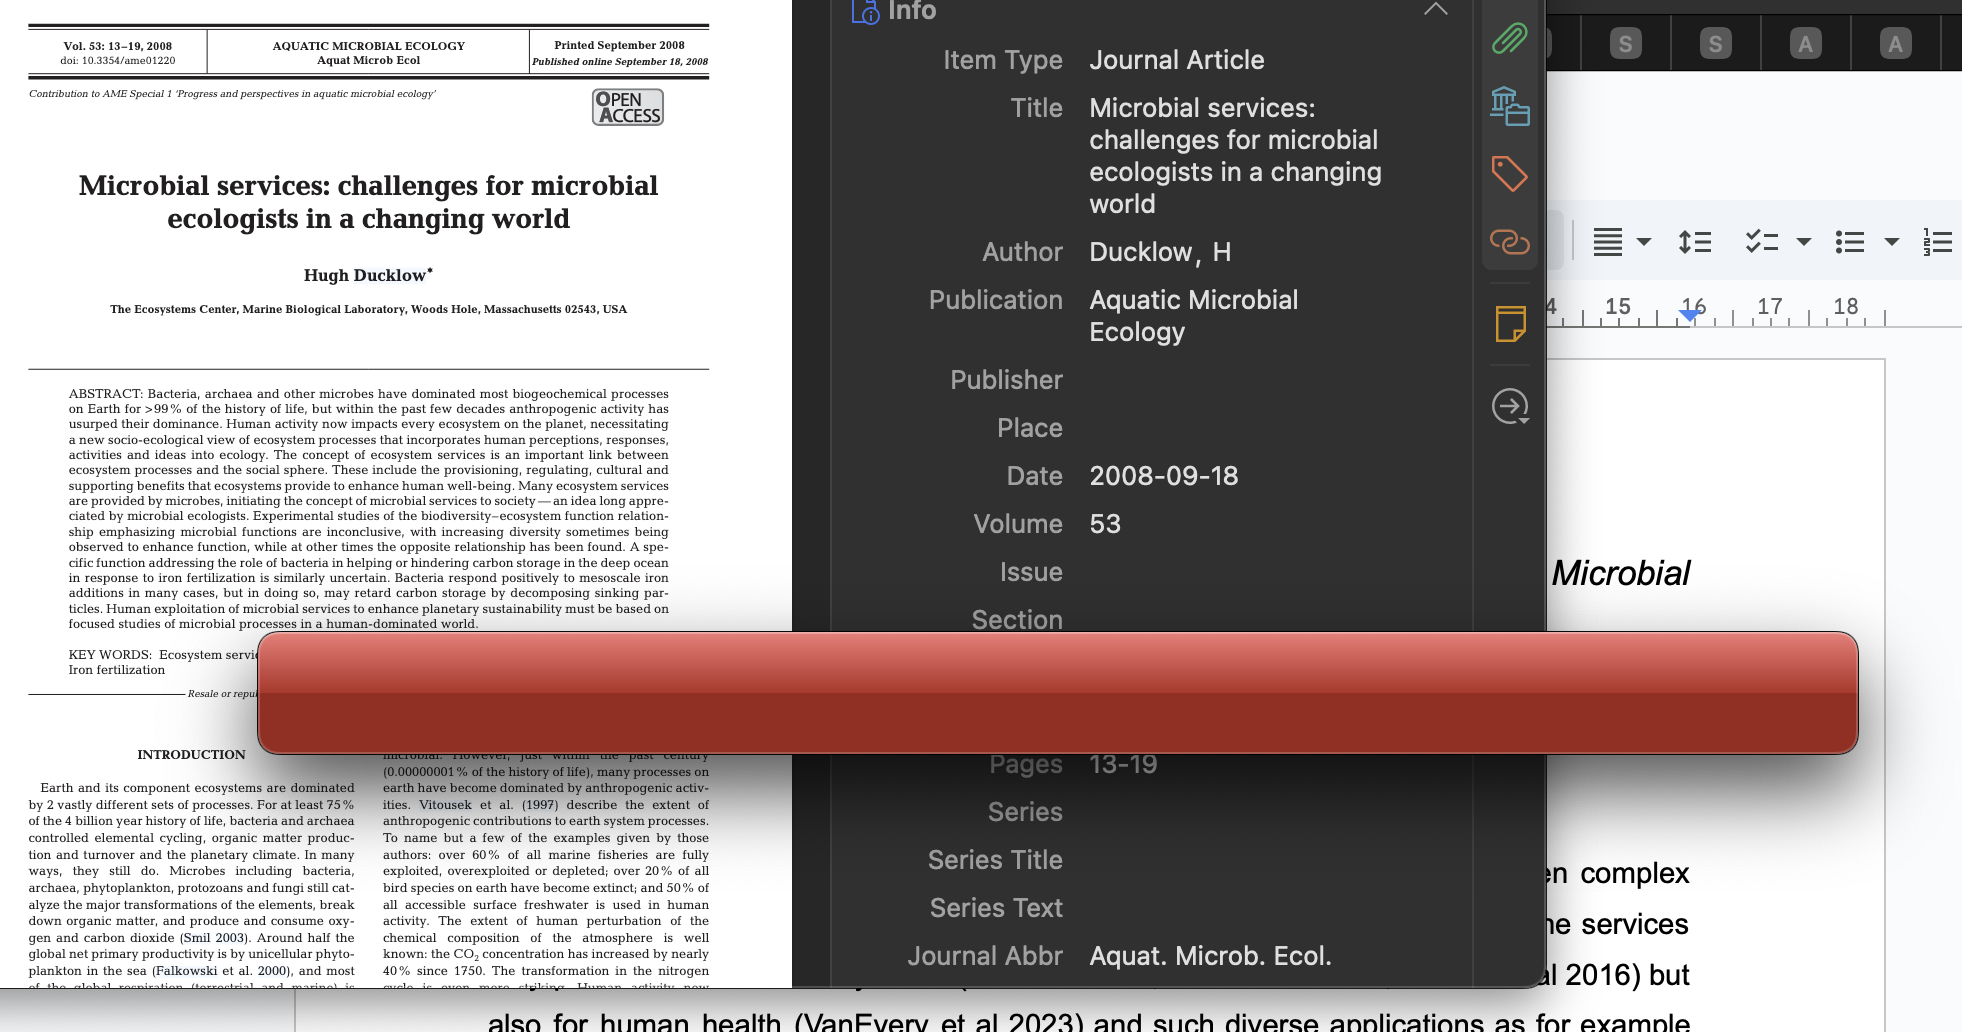
Task: Edit the Author field showing Ducklow, H
Action: (1160, 252)
